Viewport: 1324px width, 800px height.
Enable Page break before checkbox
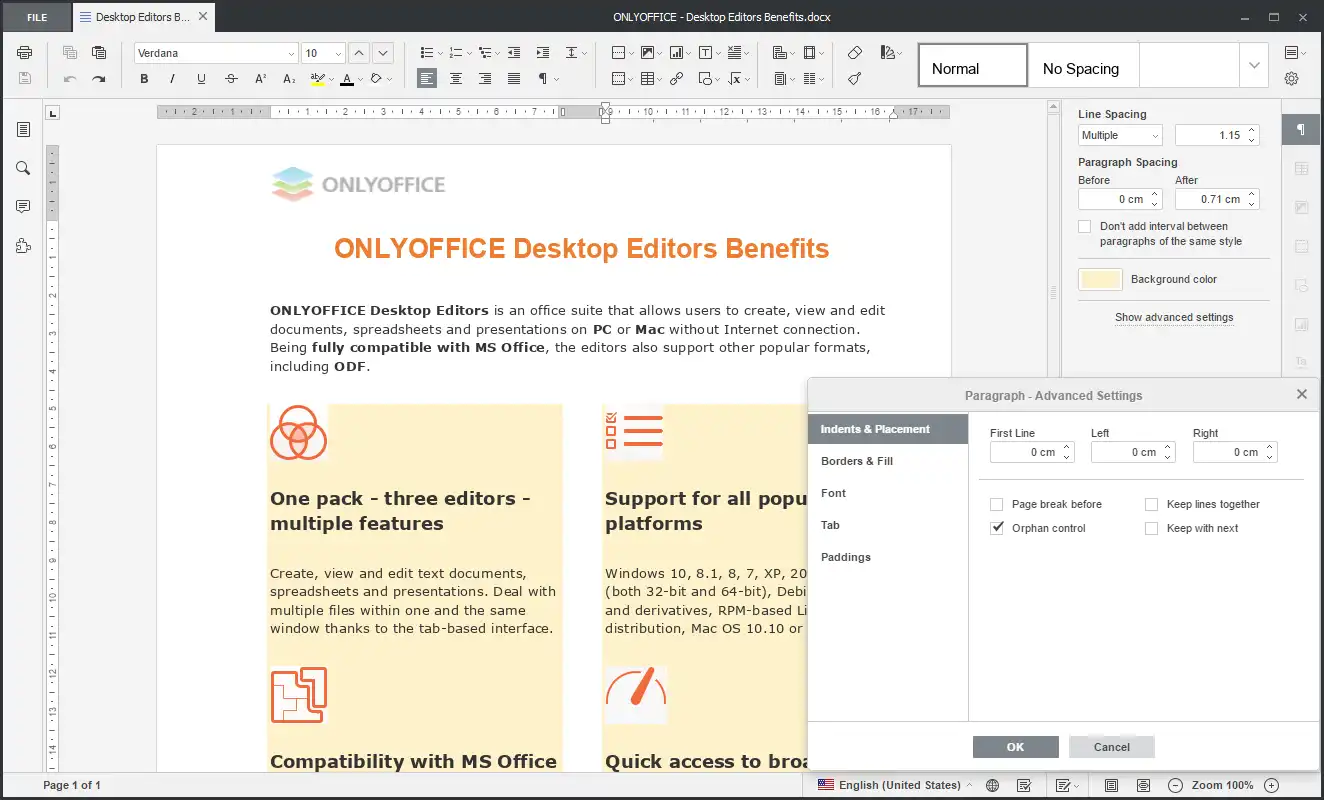click(x=996, y=505)
